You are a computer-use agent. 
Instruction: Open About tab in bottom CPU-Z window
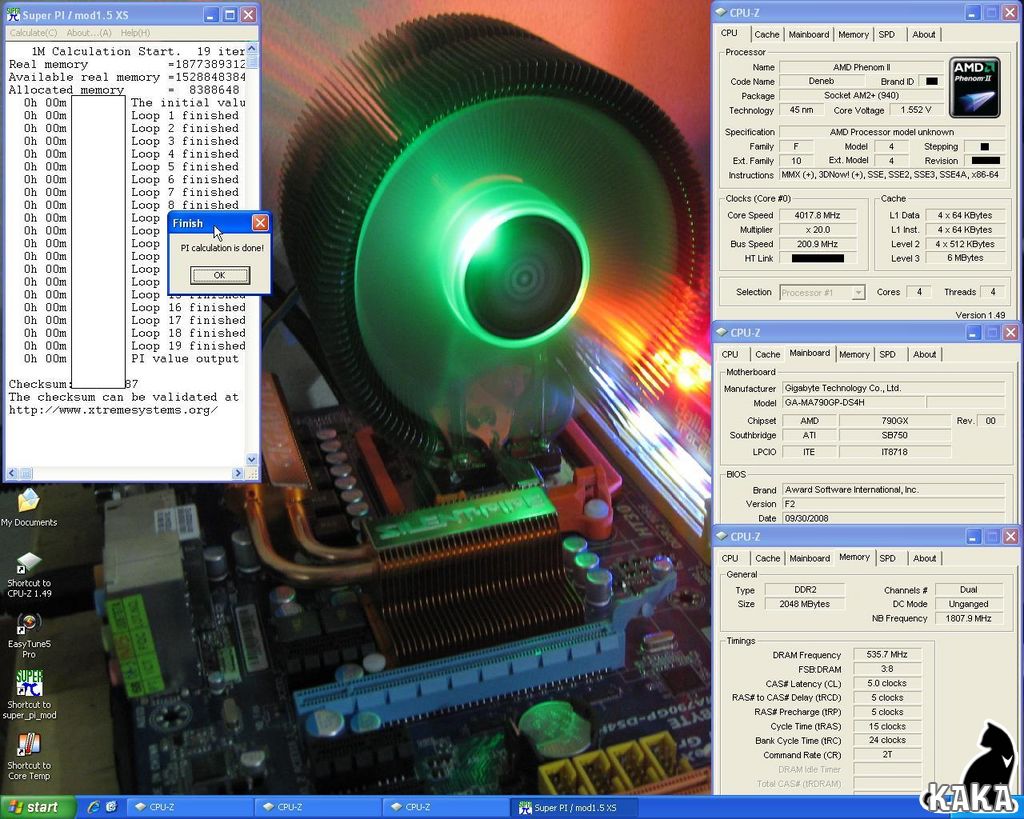click(924, 558)
